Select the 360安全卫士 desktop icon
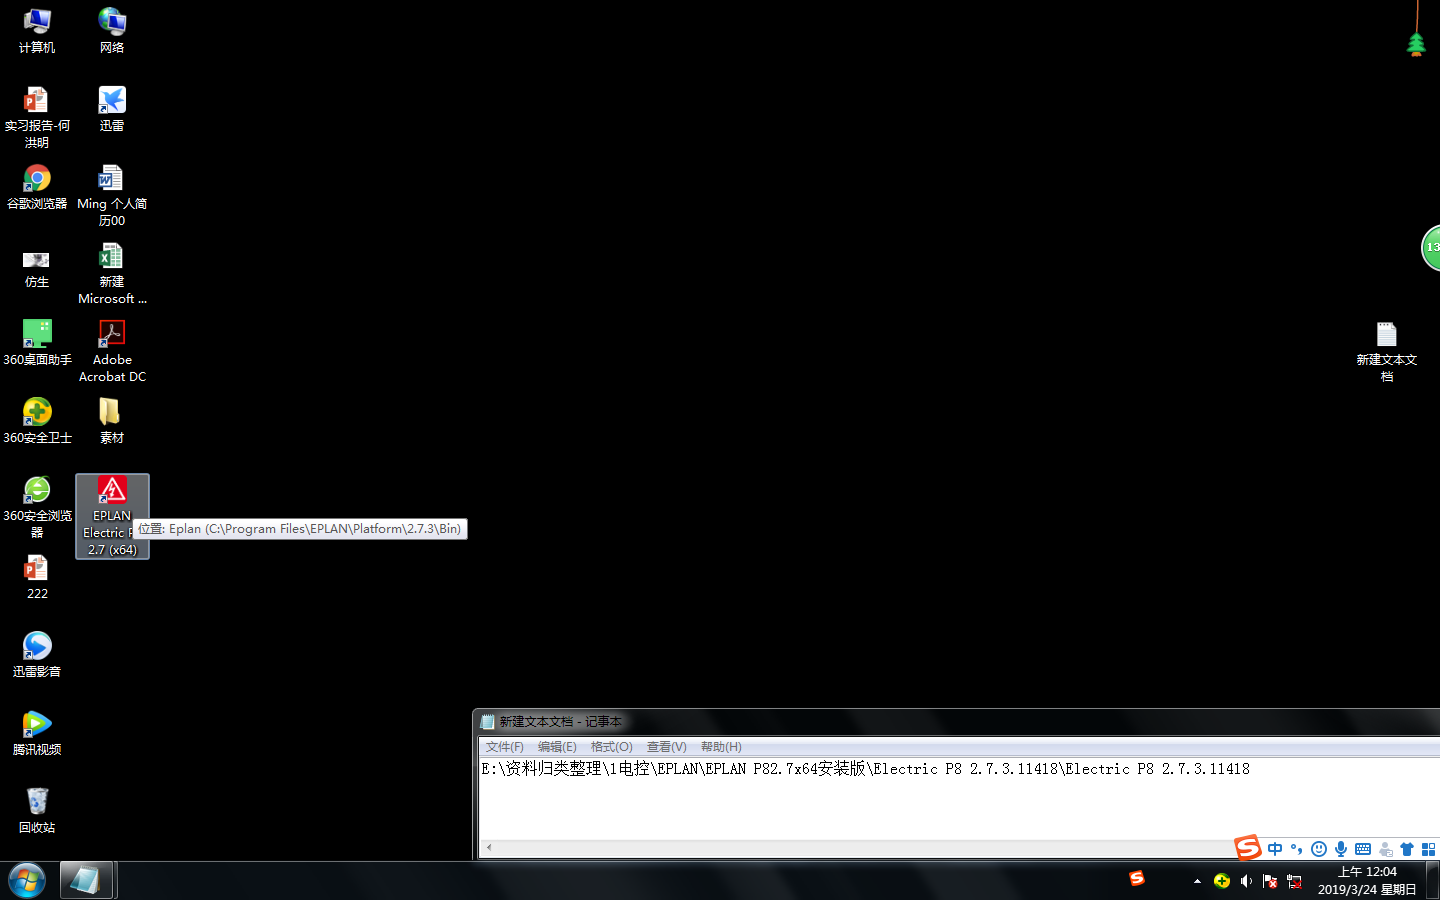1440x900 pixels. pos(37,413)
